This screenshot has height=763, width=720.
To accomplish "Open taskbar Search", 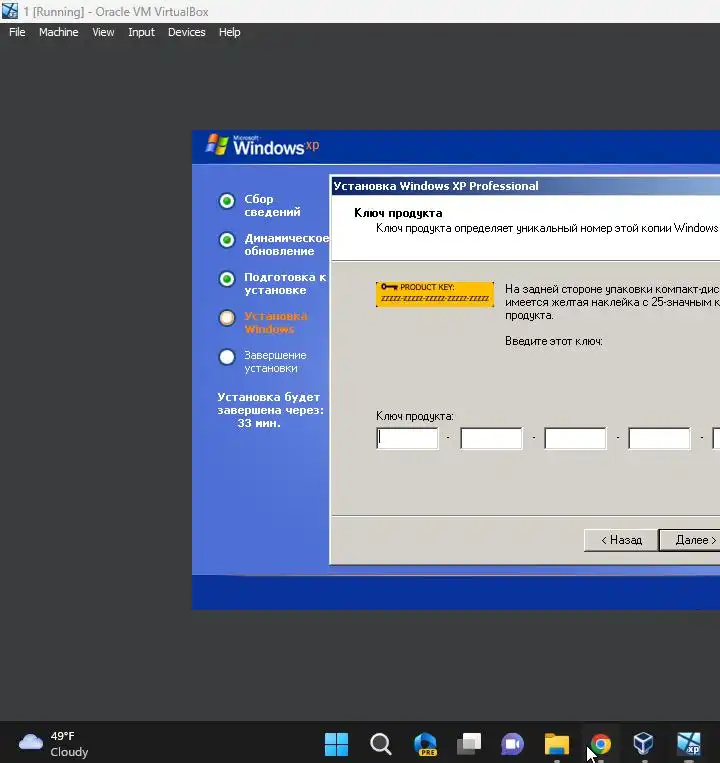I will [380, 744].
